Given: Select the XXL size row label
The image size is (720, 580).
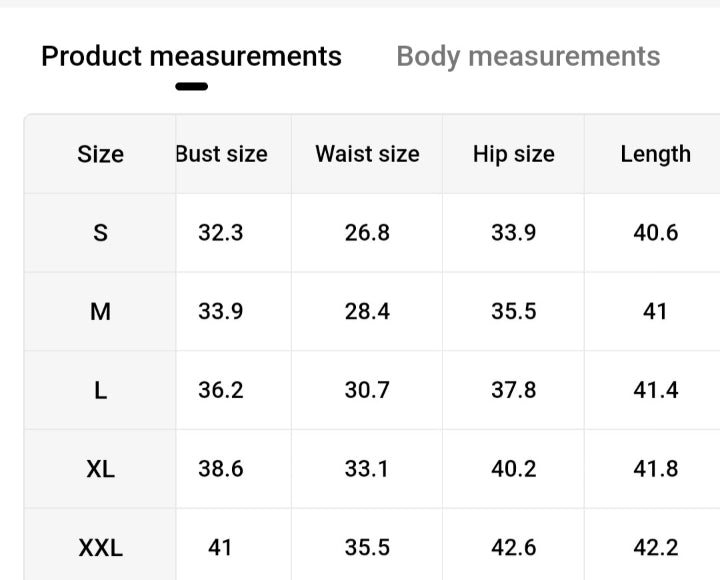Looking at the screenshot, I should (x=100, y=547).
